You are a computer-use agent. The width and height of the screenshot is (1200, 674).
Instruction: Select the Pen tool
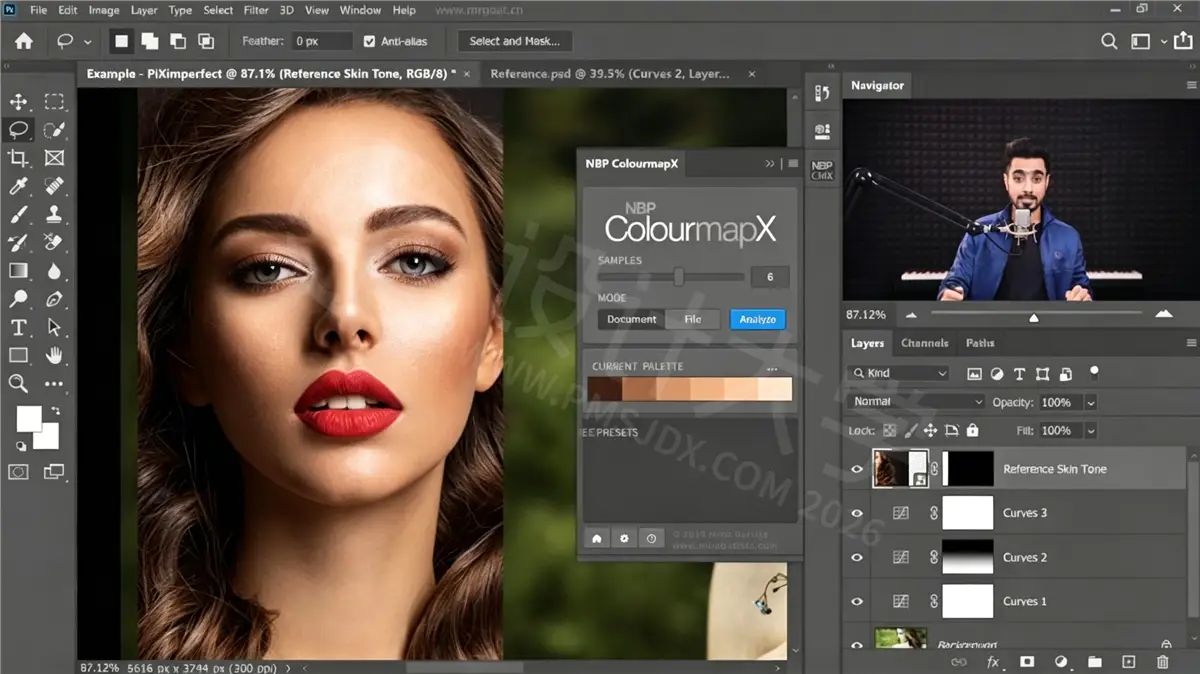pos(54,299)
